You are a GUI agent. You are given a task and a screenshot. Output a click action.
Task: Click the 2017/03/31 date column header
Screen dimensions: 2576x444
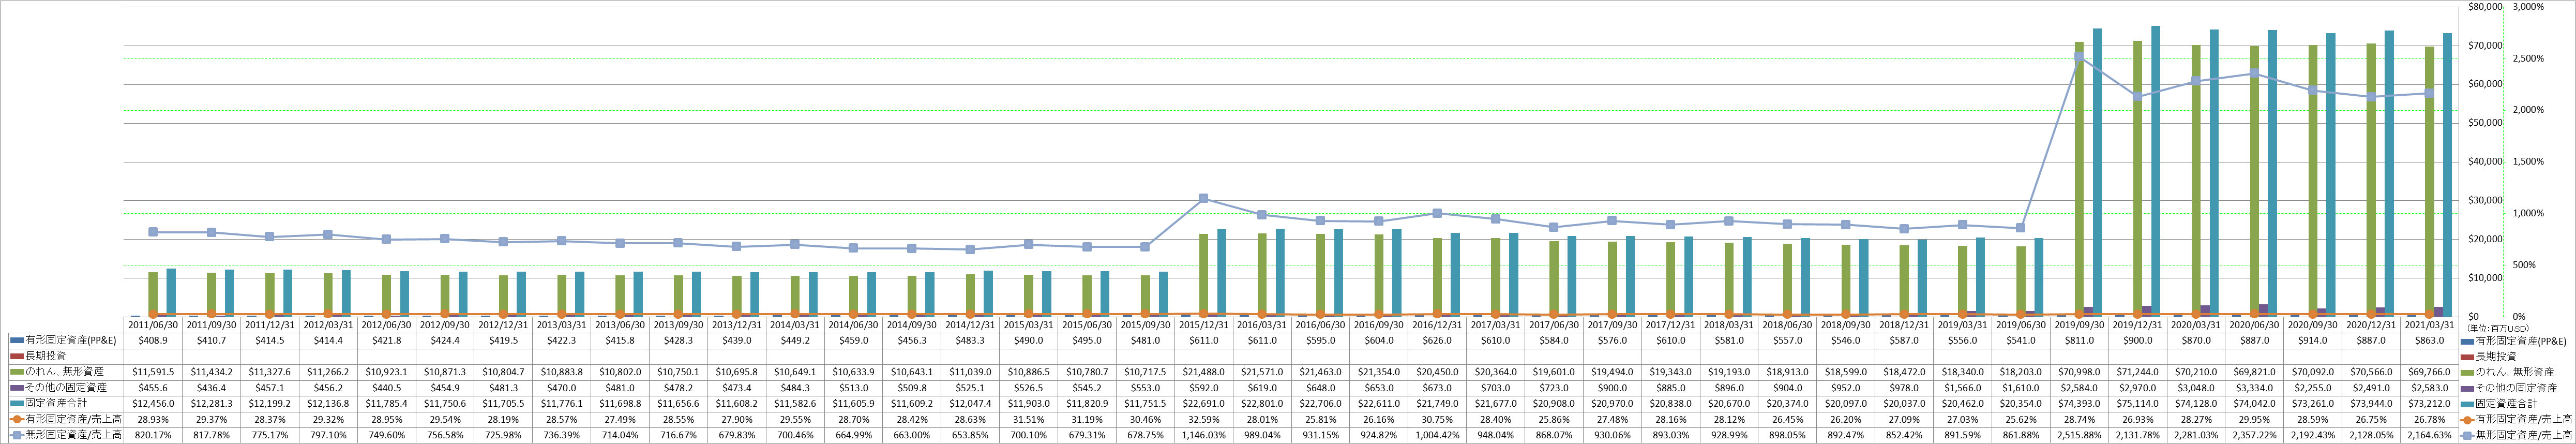pos(1496,324)
